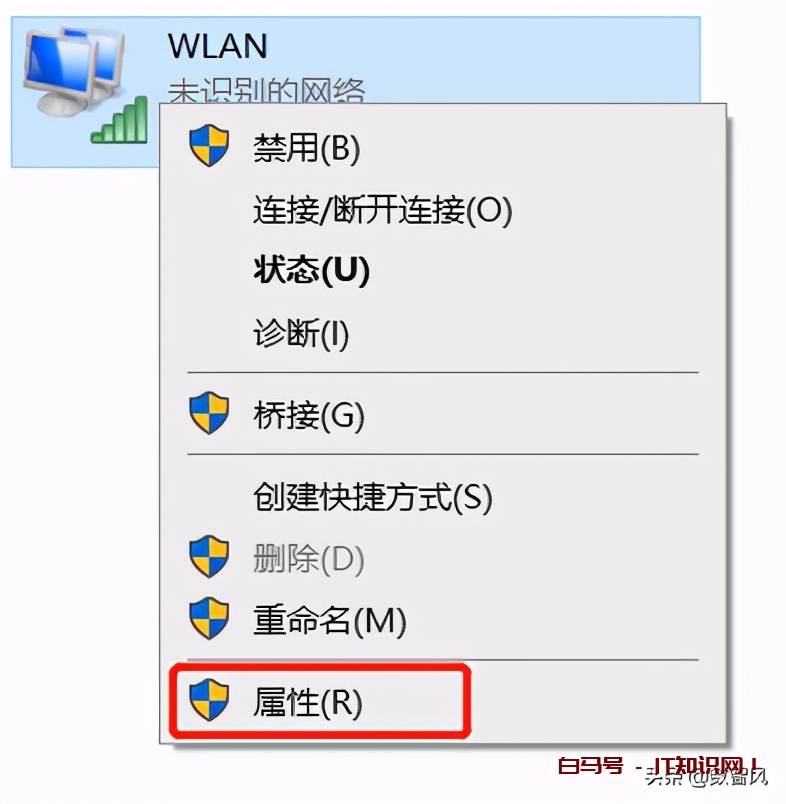Click the 未识别的网络 status text
786x804 pixels.
pyautogui.click(x=267, y=91)
